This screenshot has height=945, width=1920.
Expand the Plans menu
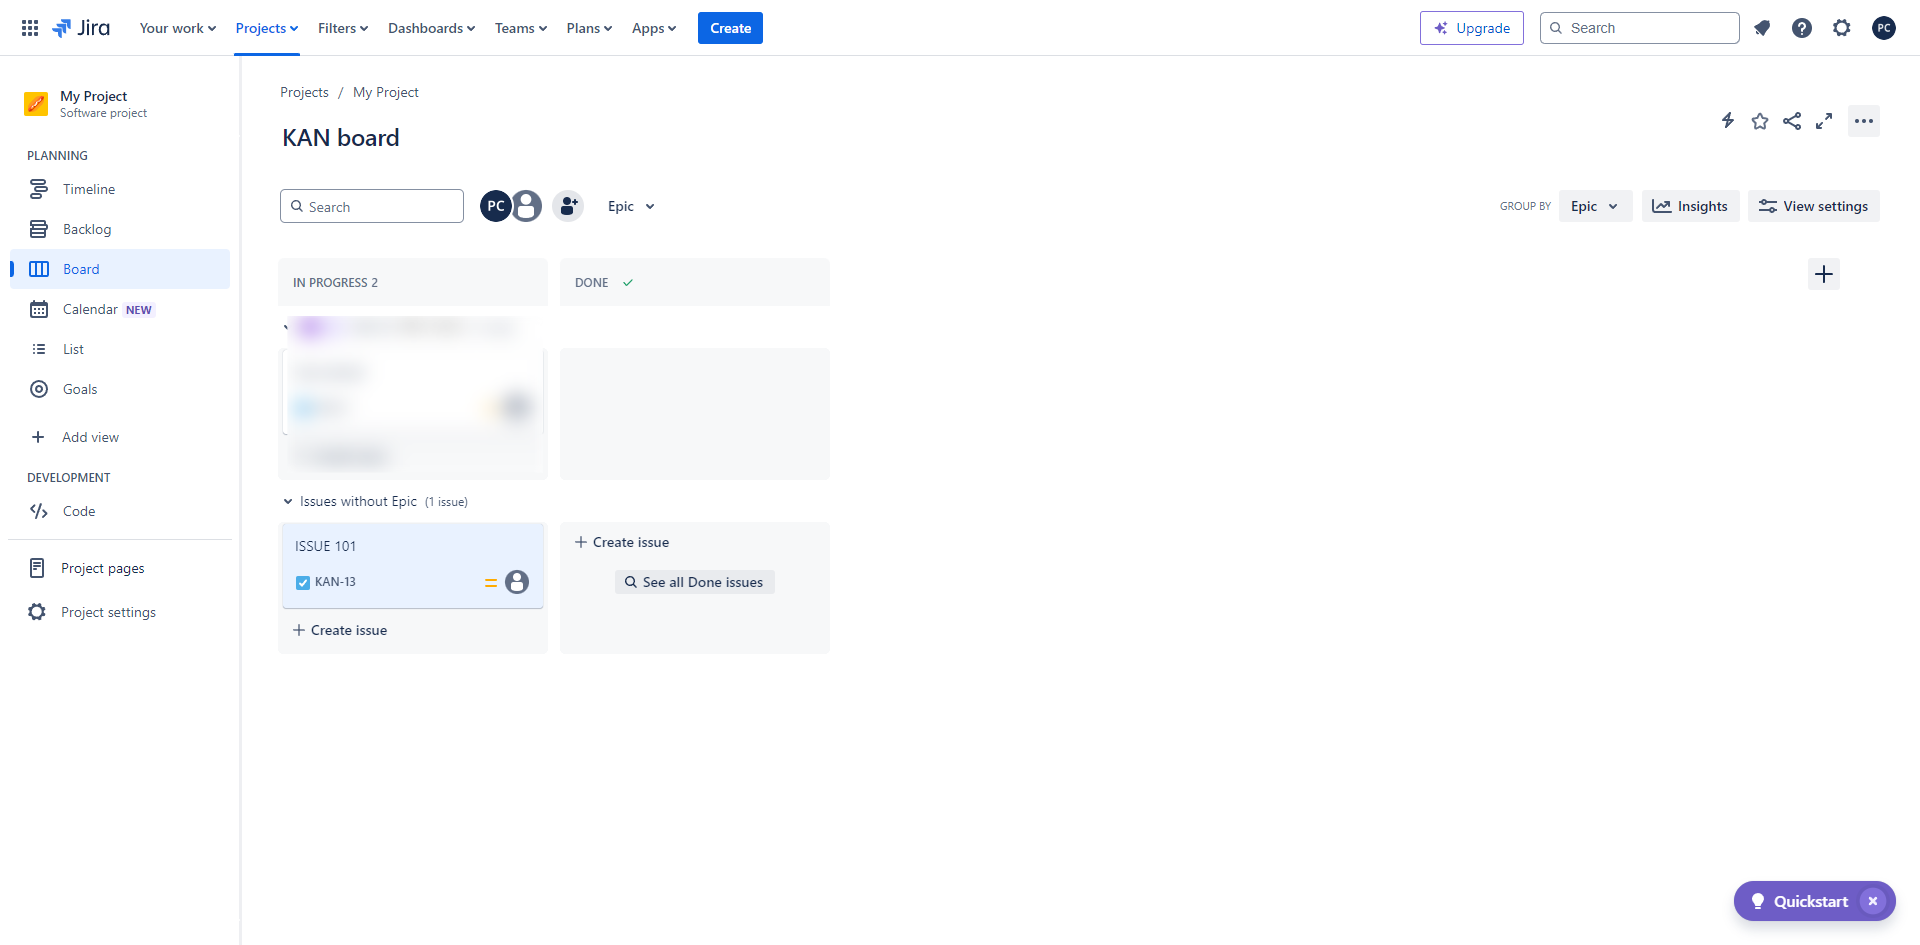click(589, 28)
